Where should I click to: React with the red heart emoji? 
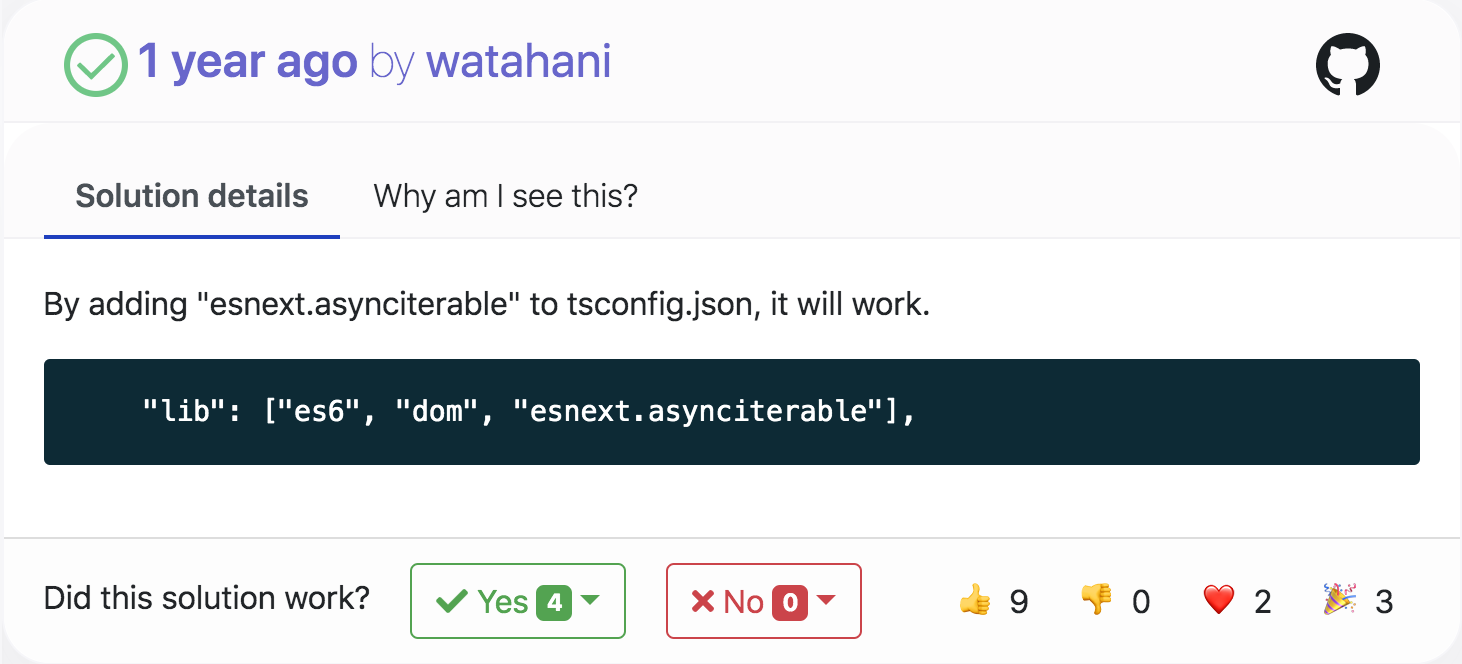(x=1219, y=601)
